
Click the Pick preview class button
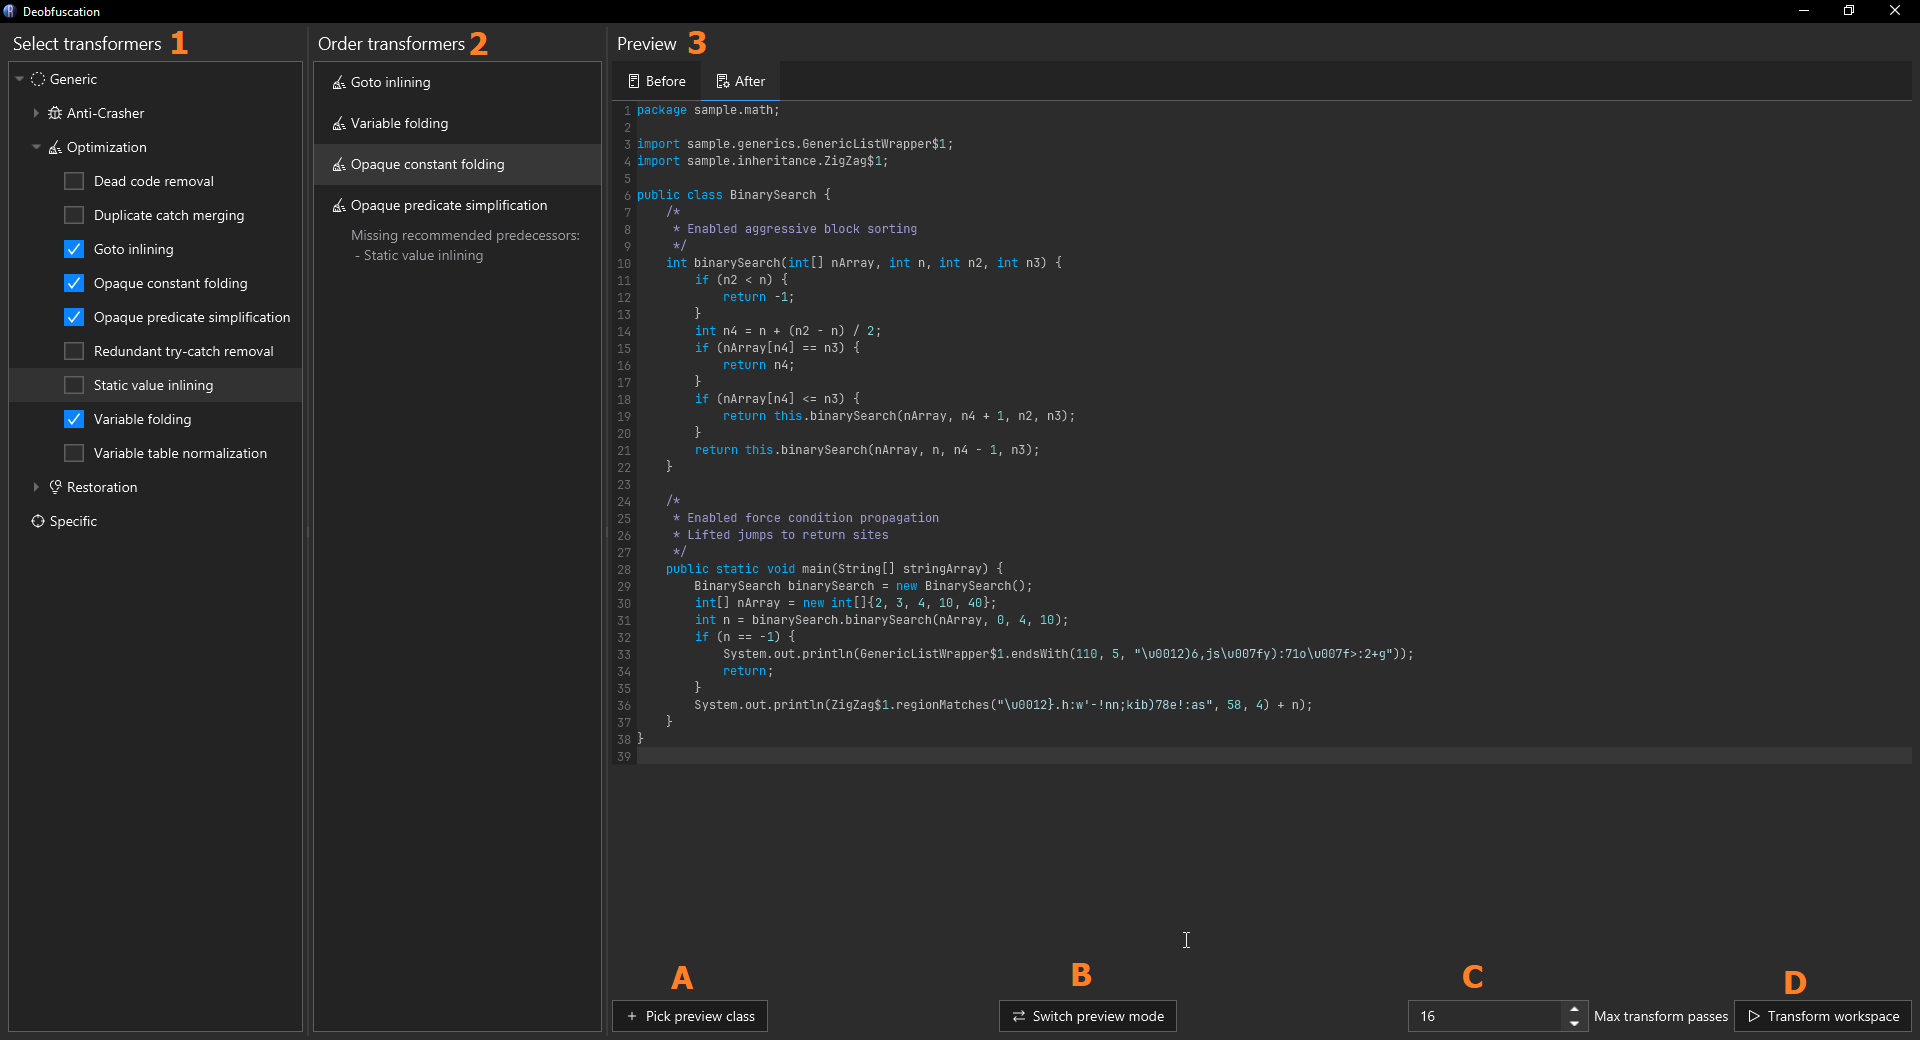coord(690,1016)
